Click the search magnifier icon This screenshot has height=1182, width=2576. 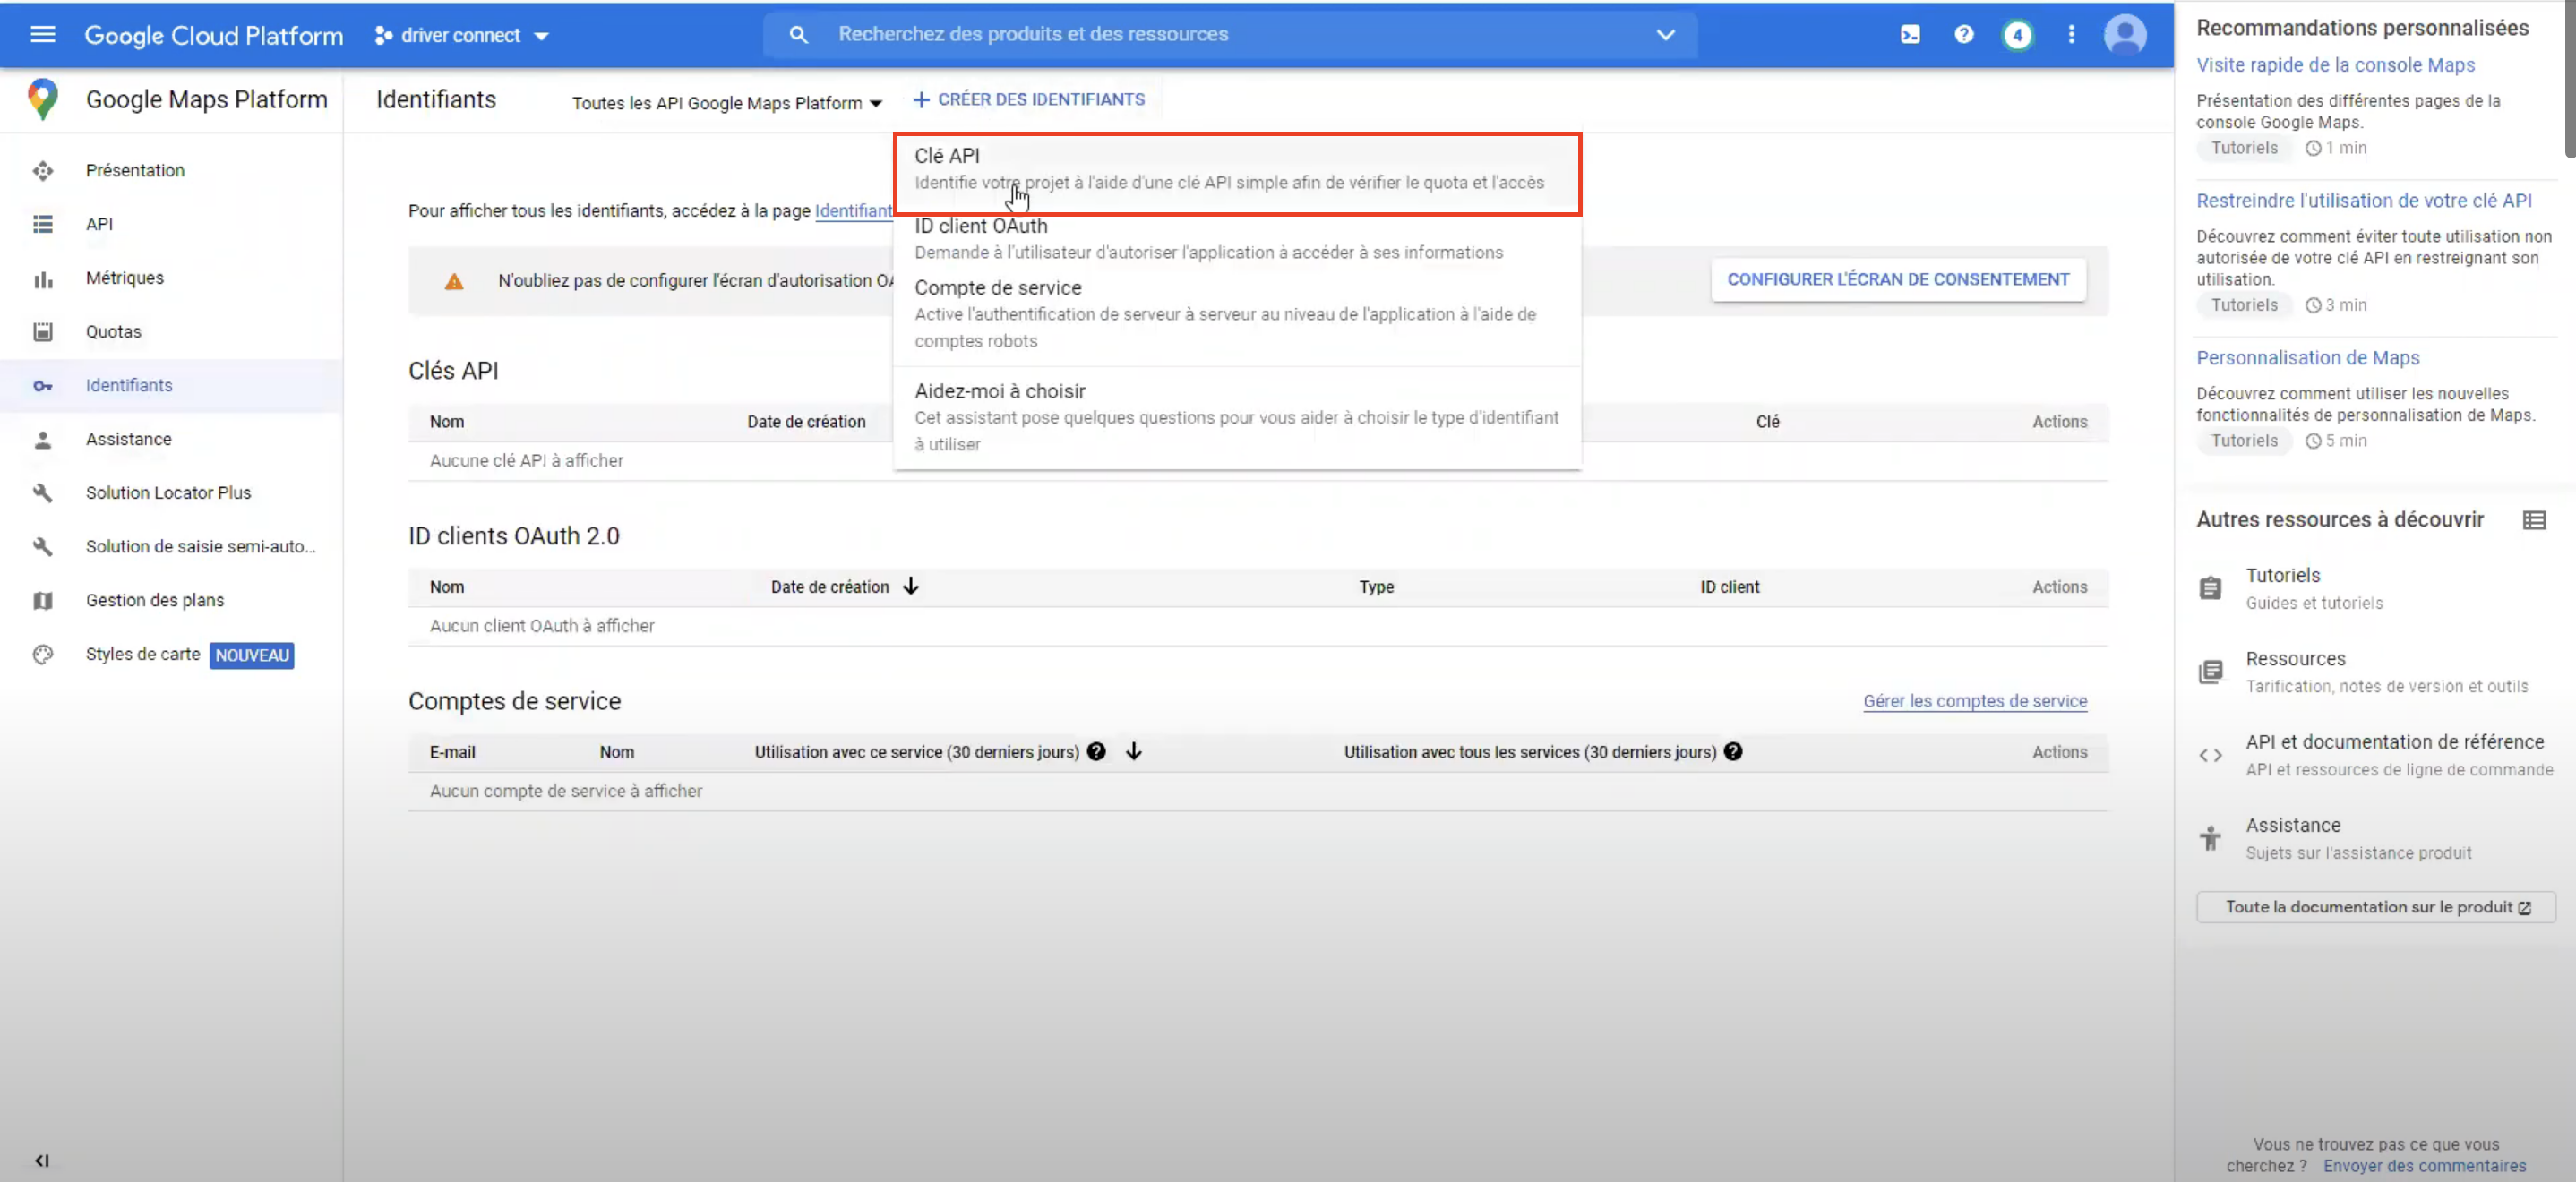pyautogui.click(x=798, y=35)
